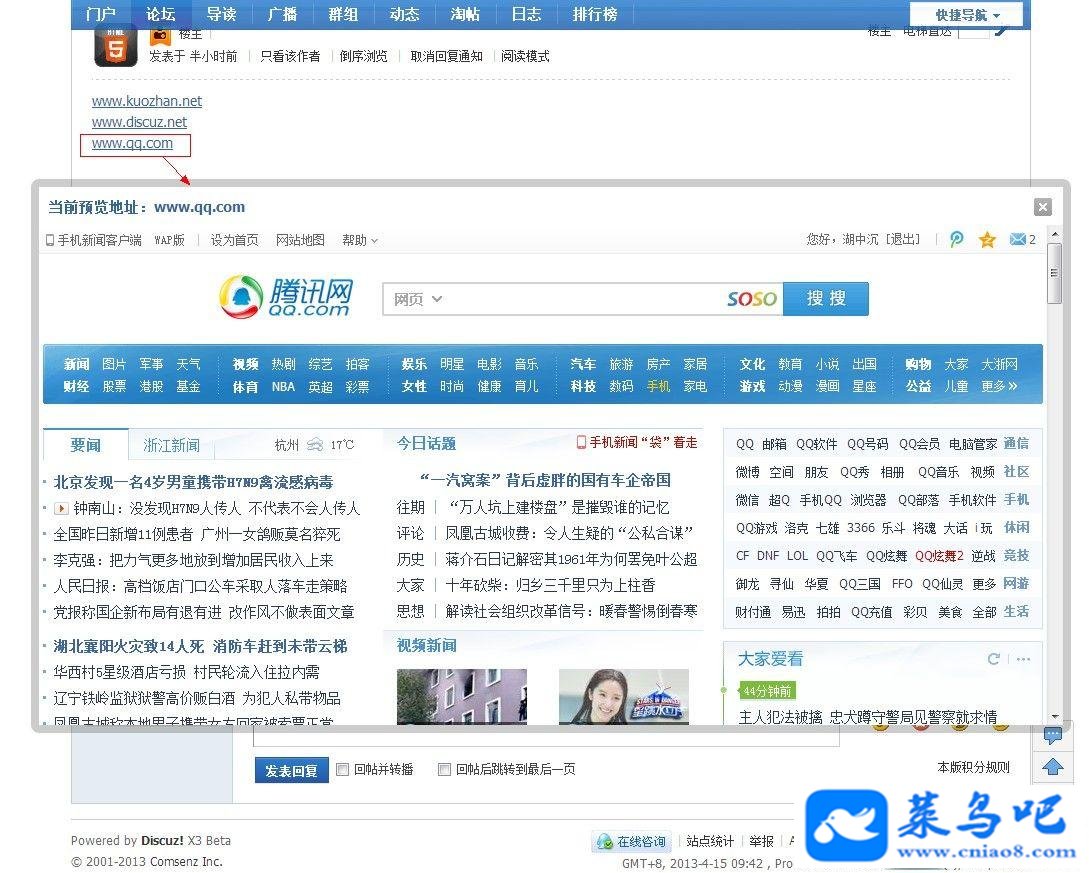
Task: Click the HTML5 avatar icon of the poster
Action: [115, 47]
